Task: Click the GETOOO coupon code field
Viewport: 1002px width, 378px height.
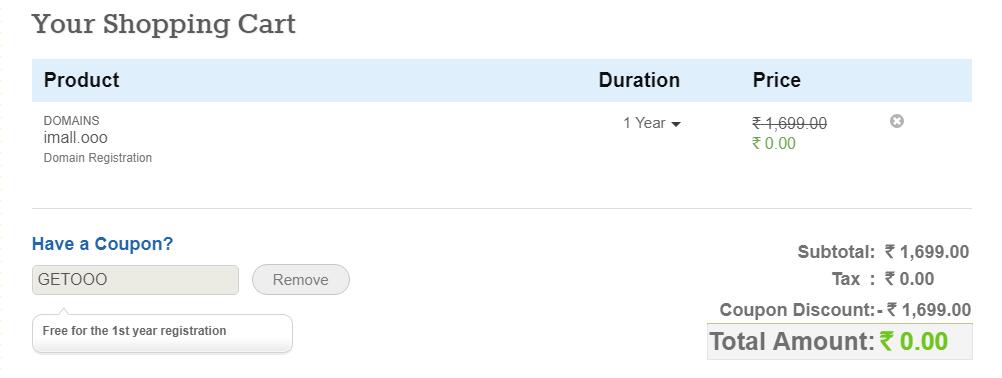Action: pos(135,280)
